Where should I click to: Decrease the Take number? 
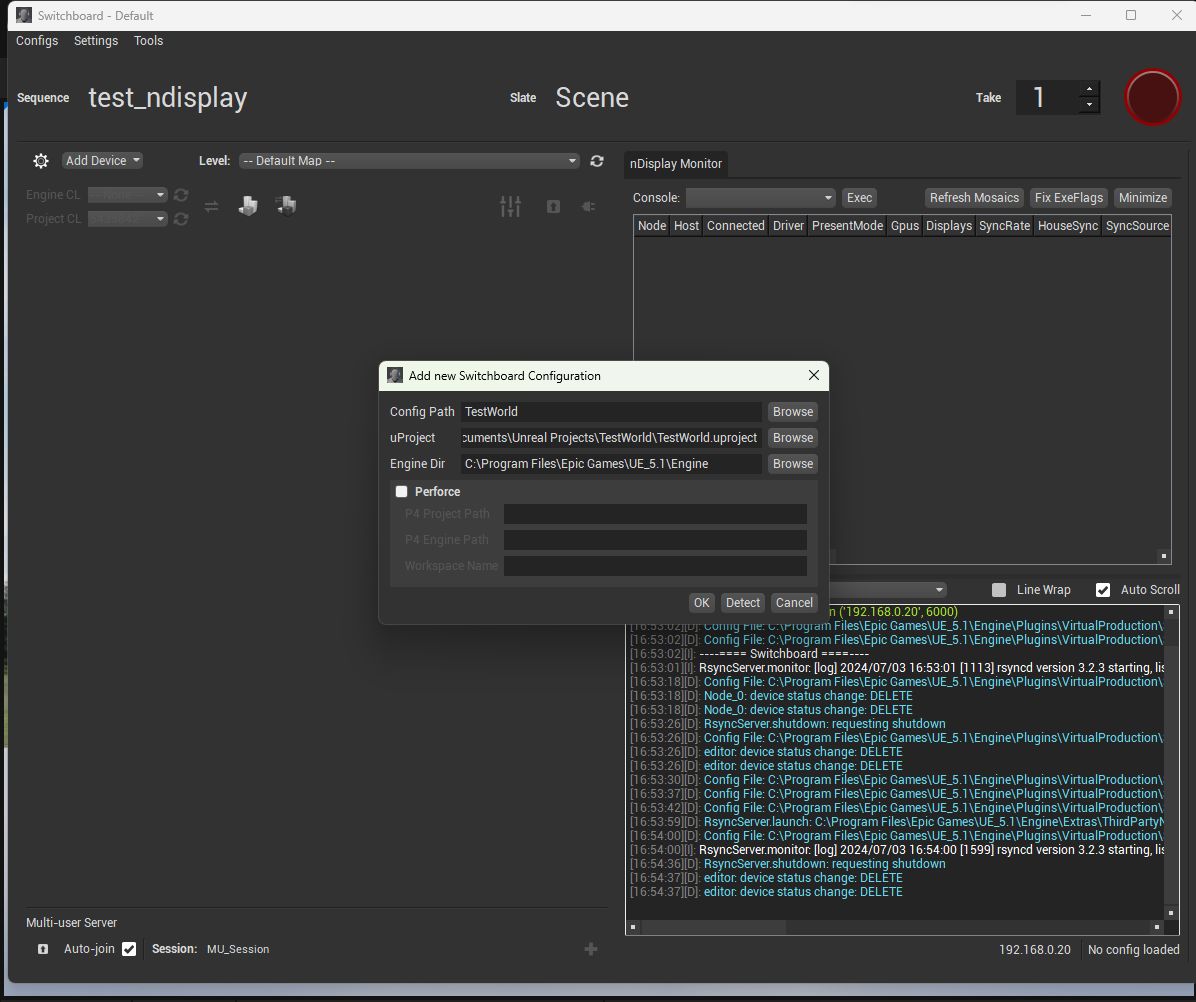coord(1089,105)
